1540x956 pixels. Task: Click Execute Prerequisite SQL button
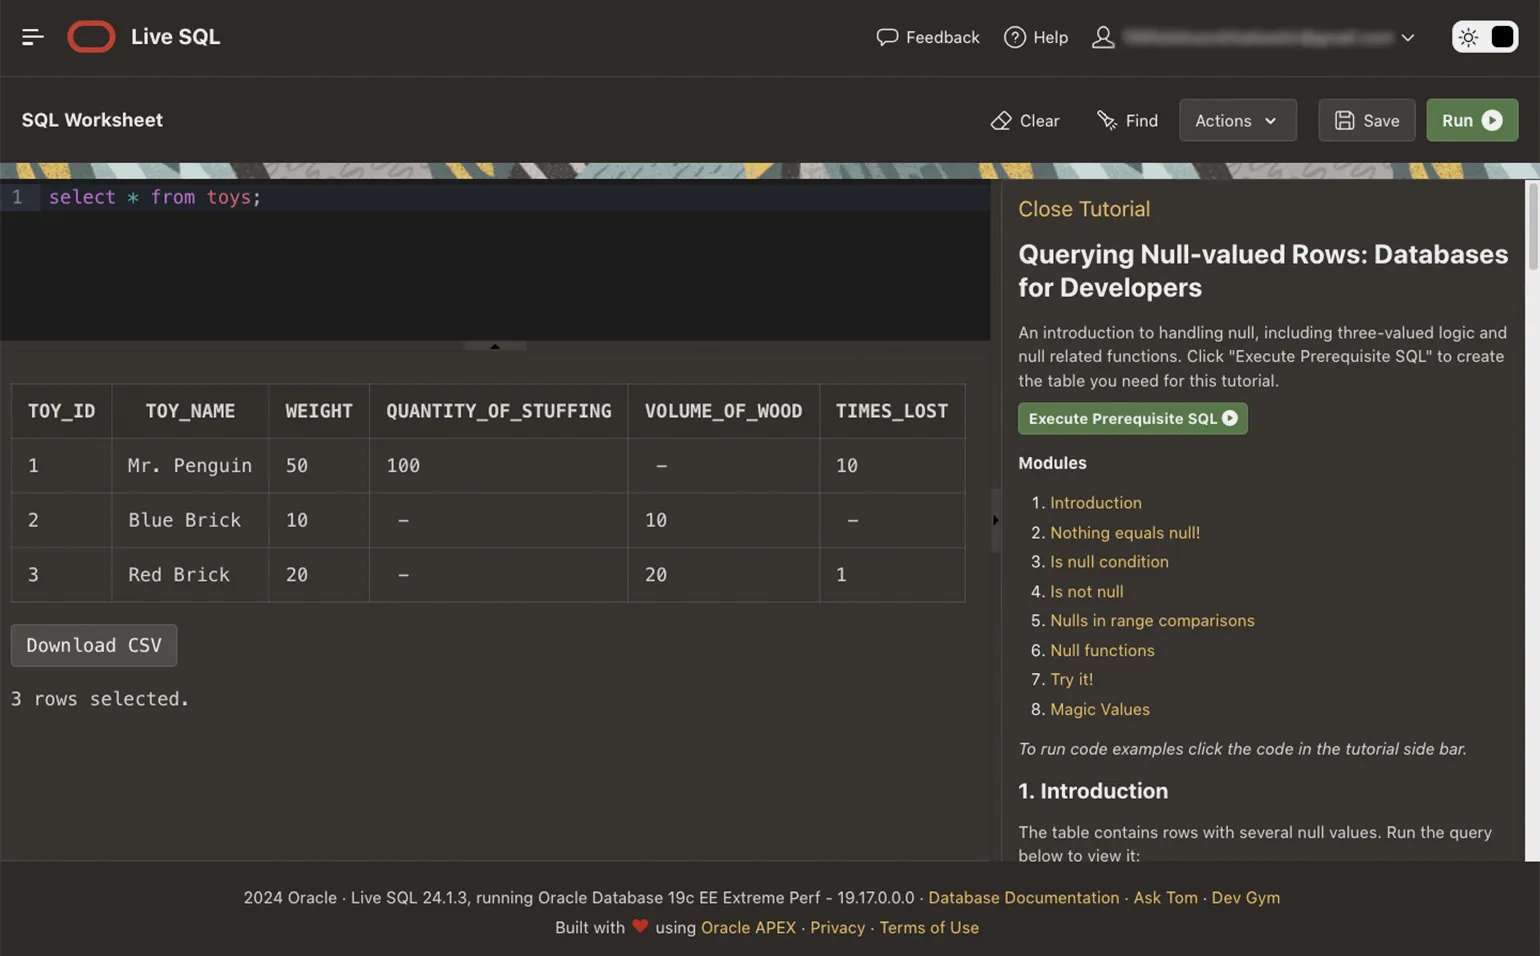(1132, 418)
